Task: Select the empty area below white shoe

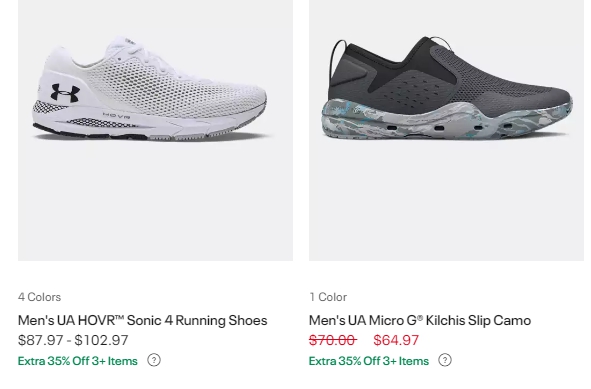Action: tap(155, 204)
